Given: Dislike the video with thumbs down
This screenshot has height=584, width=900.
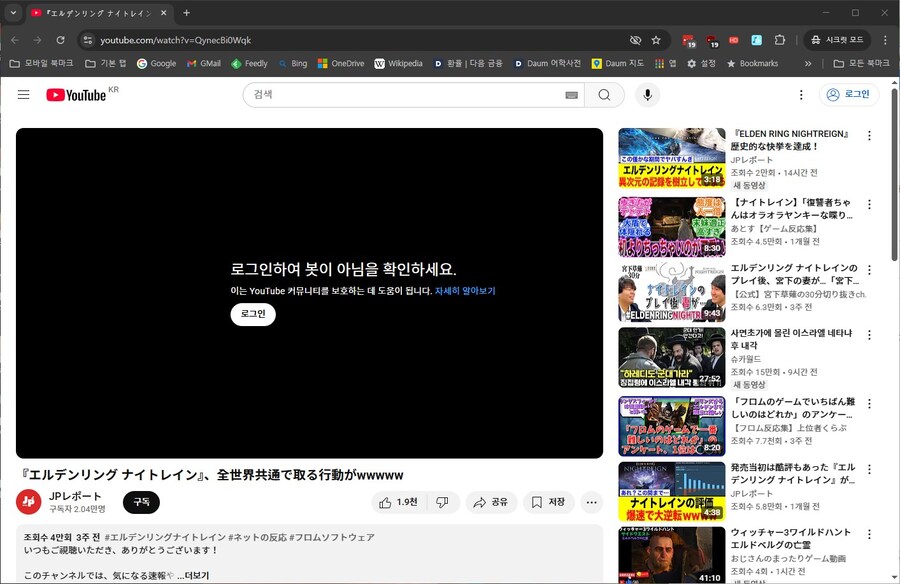Looking at the screenshot, I should click(443, 502).
